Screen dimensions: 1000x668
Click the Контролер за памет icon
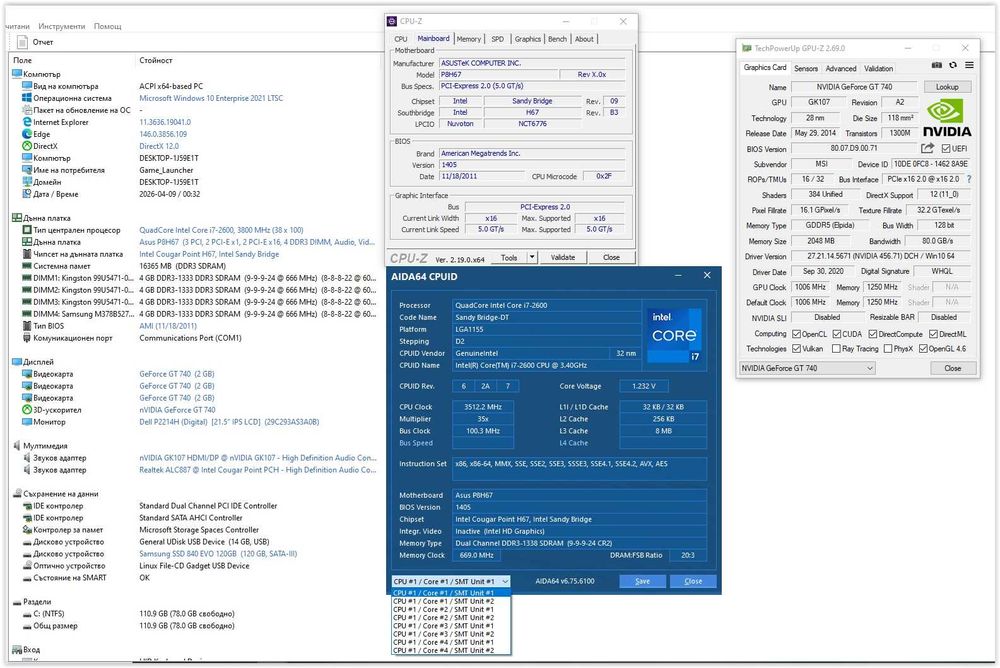point(27,530)
